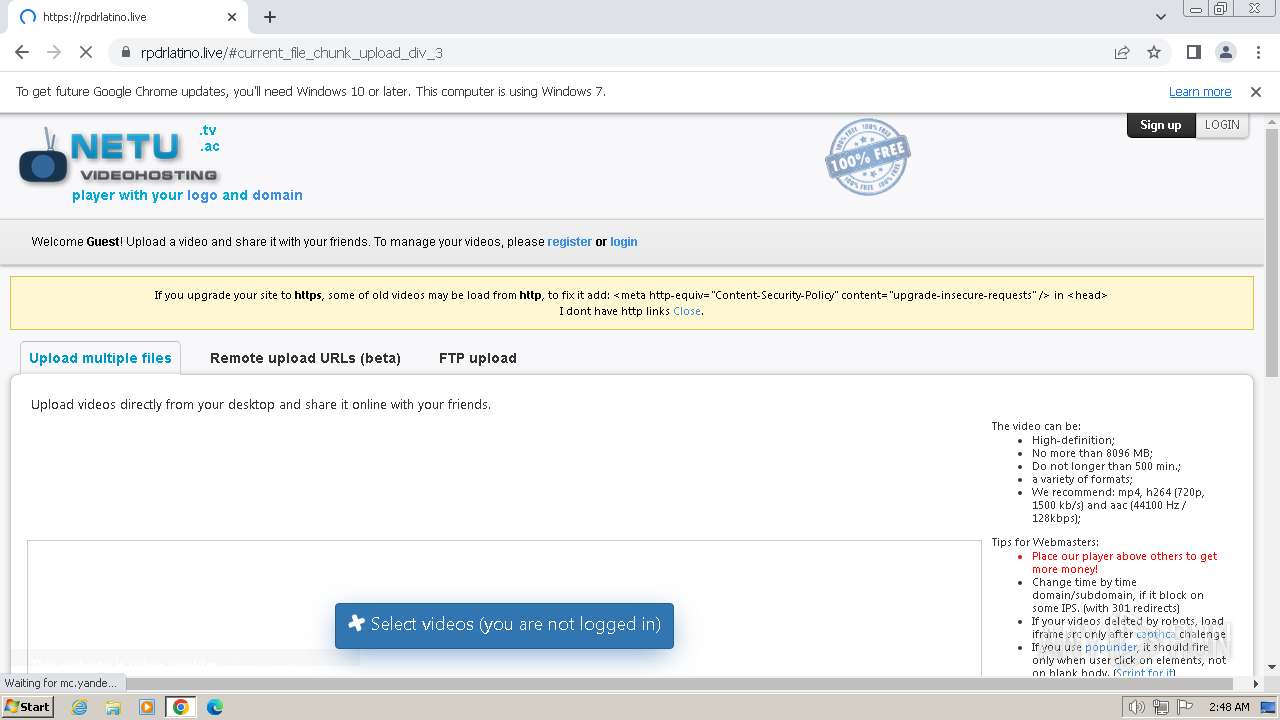Image resolution: width=1280 pixels, height=720 pixels.
Task: View site information lock icon
Action: click(x=125, y=52)
